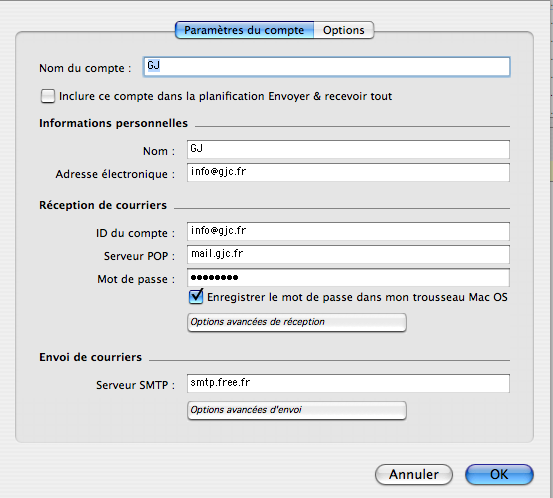This screenshot has width=553, height=498.
Task: Cancel with the Annuler button
Action: click(414, 474)
